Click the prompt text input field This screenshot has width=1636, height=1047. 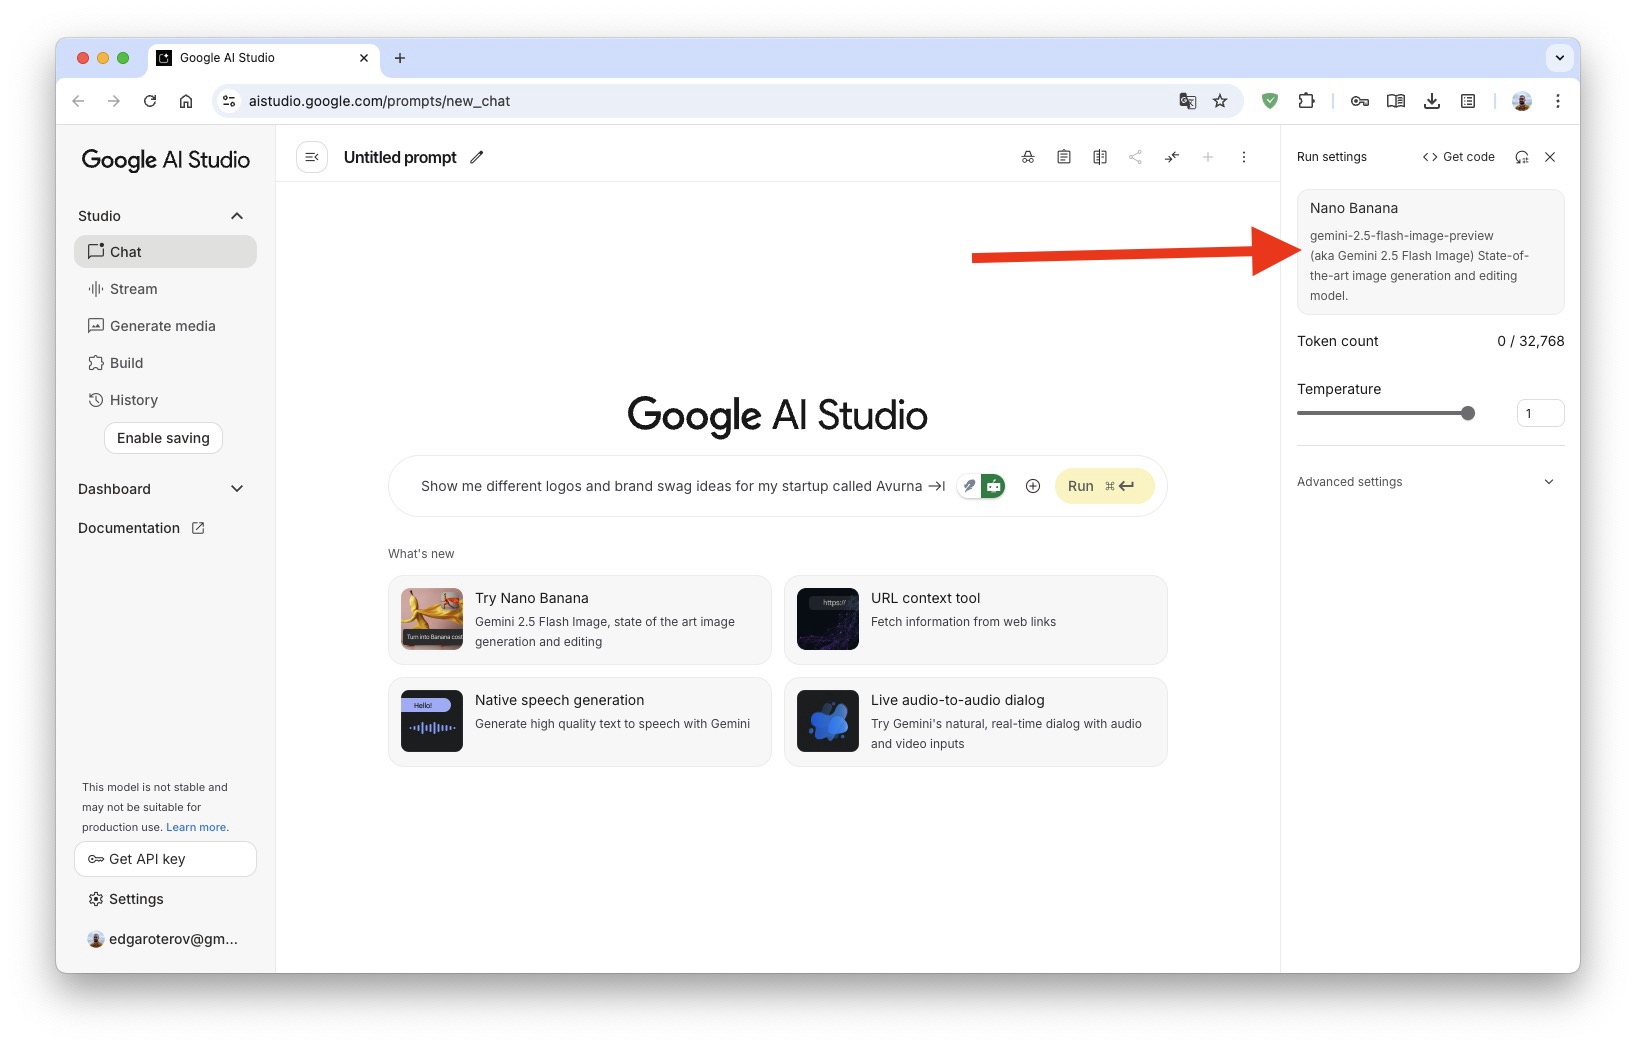click(x=671, y=486)
